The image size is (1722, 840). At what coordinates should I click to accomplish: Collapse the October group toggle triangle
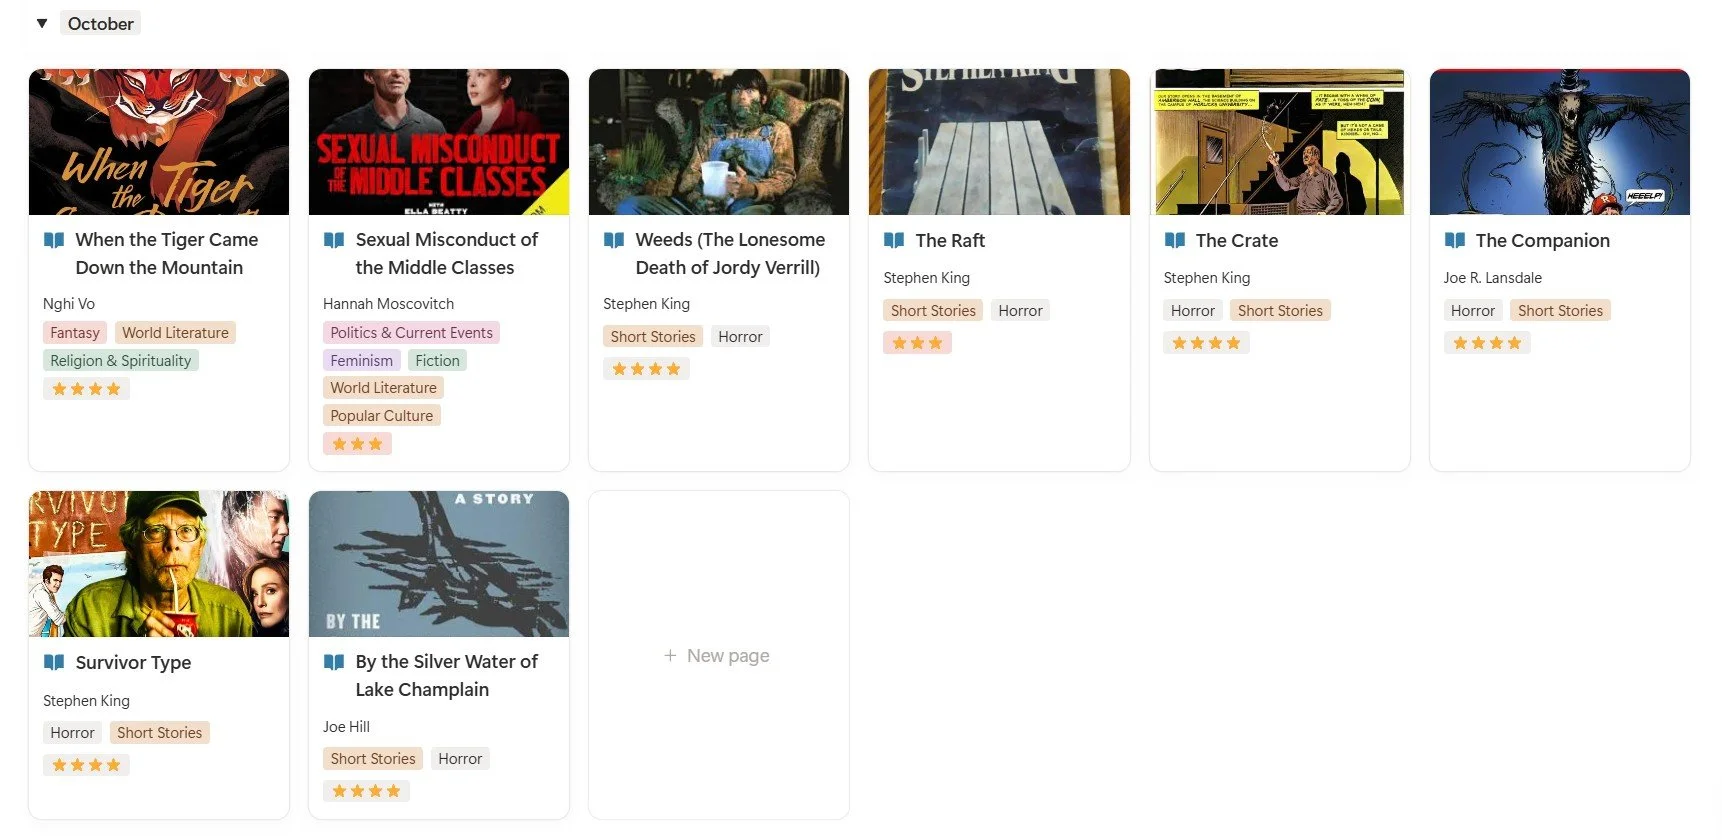tap(42, 23)
